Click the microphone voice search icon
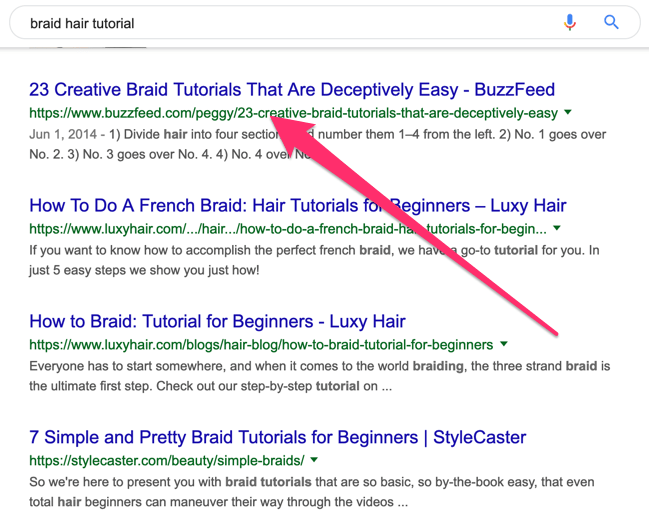 coord(570,22)
